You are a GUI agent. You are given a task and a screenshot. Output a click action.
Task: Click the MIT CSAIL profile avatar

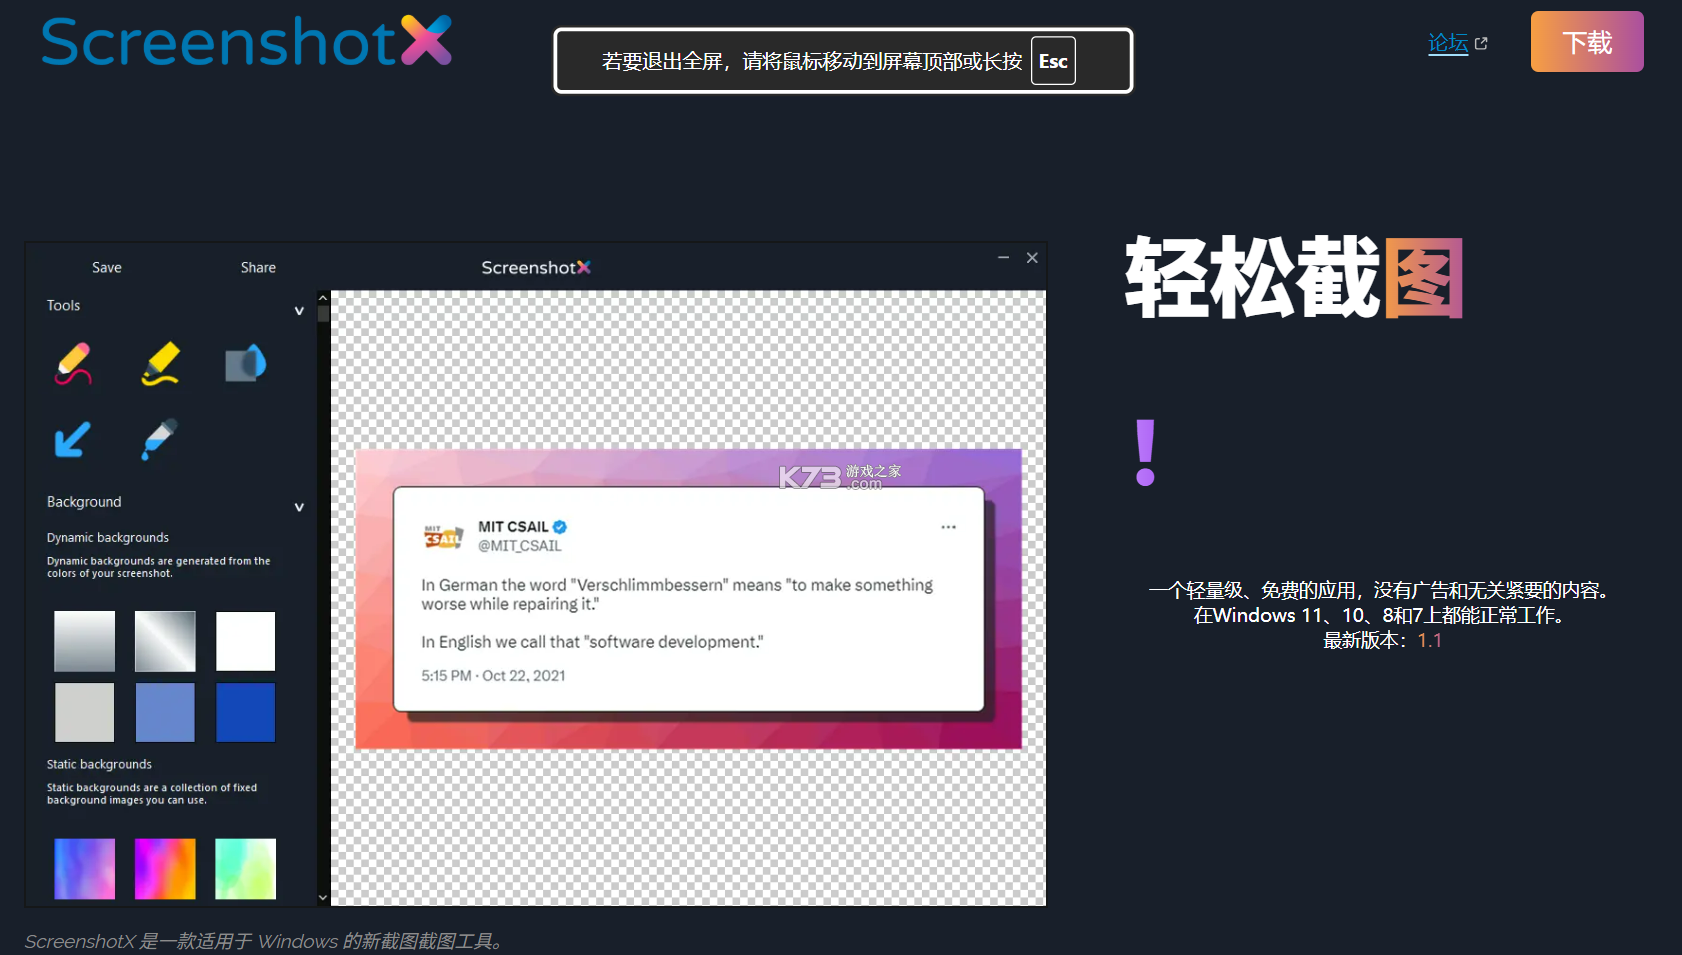tap(443, 537)
